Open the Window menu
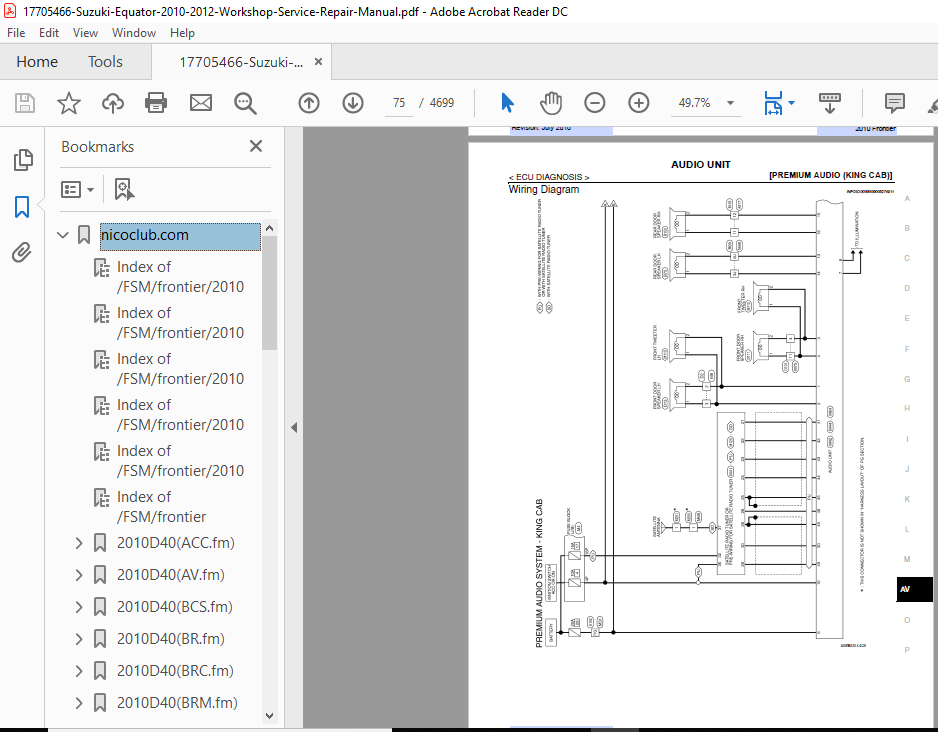Image resolution: width=938 pixels, height=732 pixels. tap(133, 33)
